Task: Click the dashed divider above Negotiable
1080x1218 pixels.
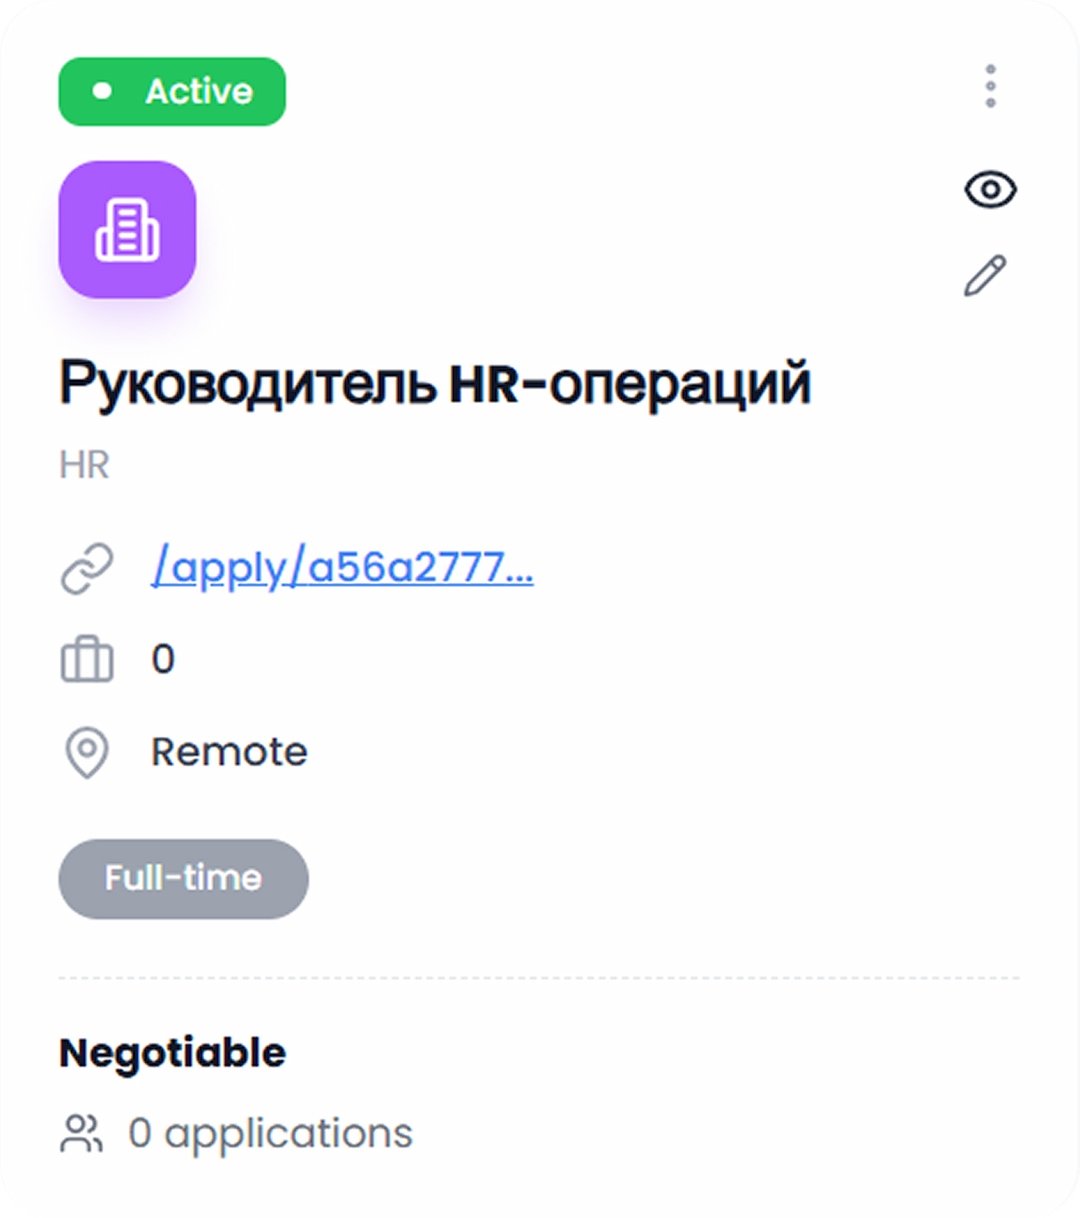Action: pos(540,971)
